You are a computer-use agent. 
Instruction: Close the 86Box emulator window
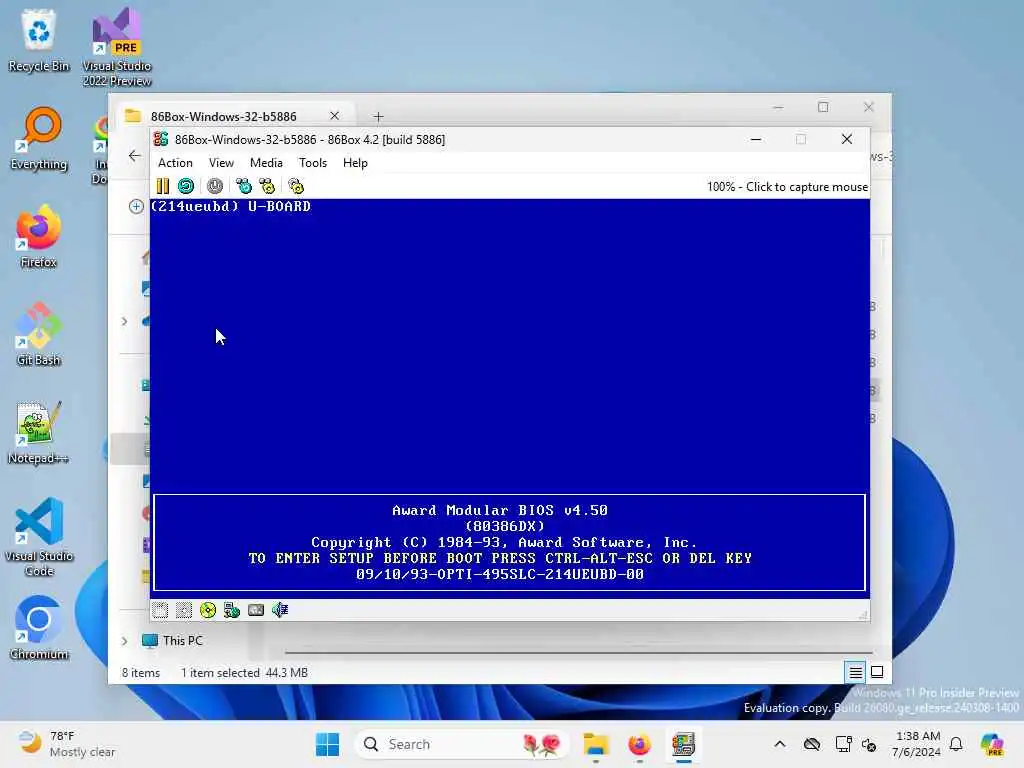(x=846, y=140)
